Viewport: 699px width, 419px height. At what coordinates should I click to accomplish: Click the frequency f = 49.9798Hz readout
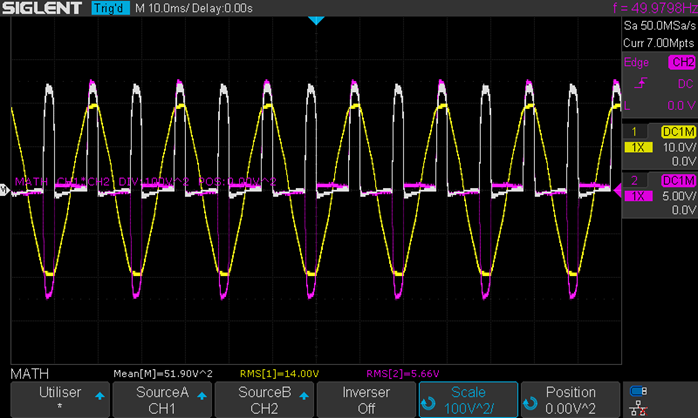pos(655,8)
